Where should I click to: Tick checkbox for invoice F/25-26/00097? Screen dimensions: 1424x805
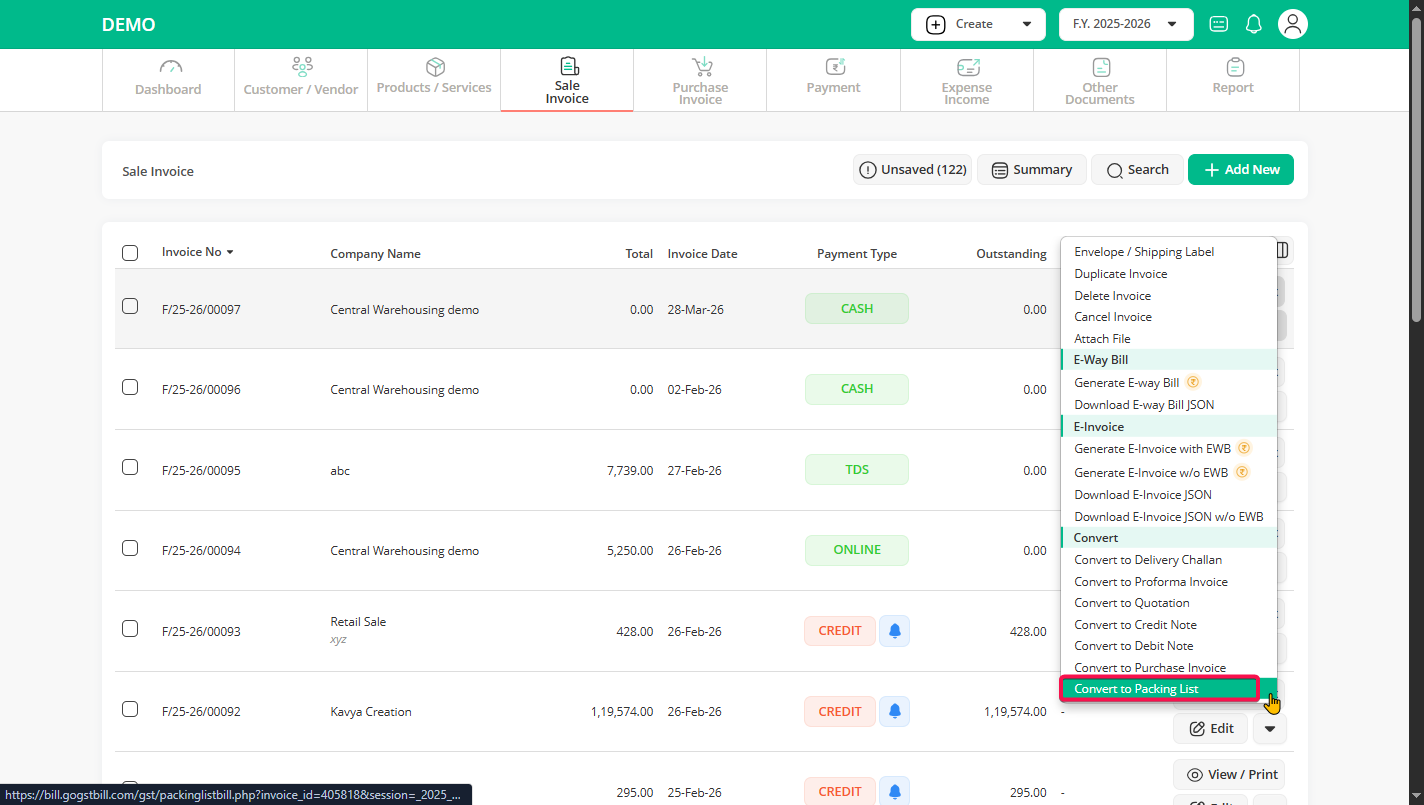[130, 306]
